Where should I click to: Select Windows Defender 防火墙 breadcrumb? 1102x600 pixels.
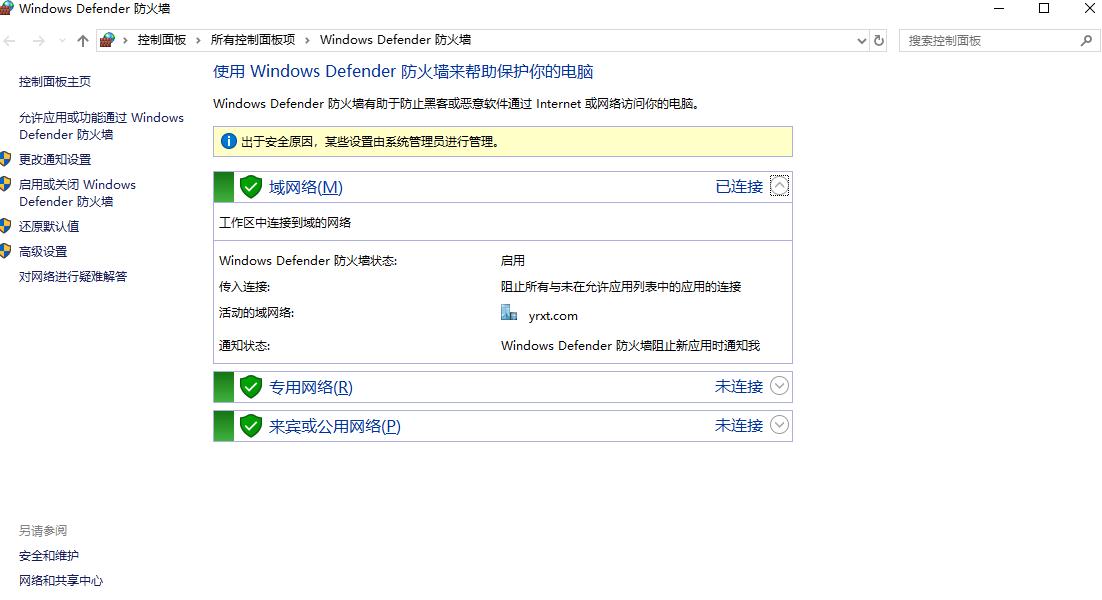tap(395, 40)
